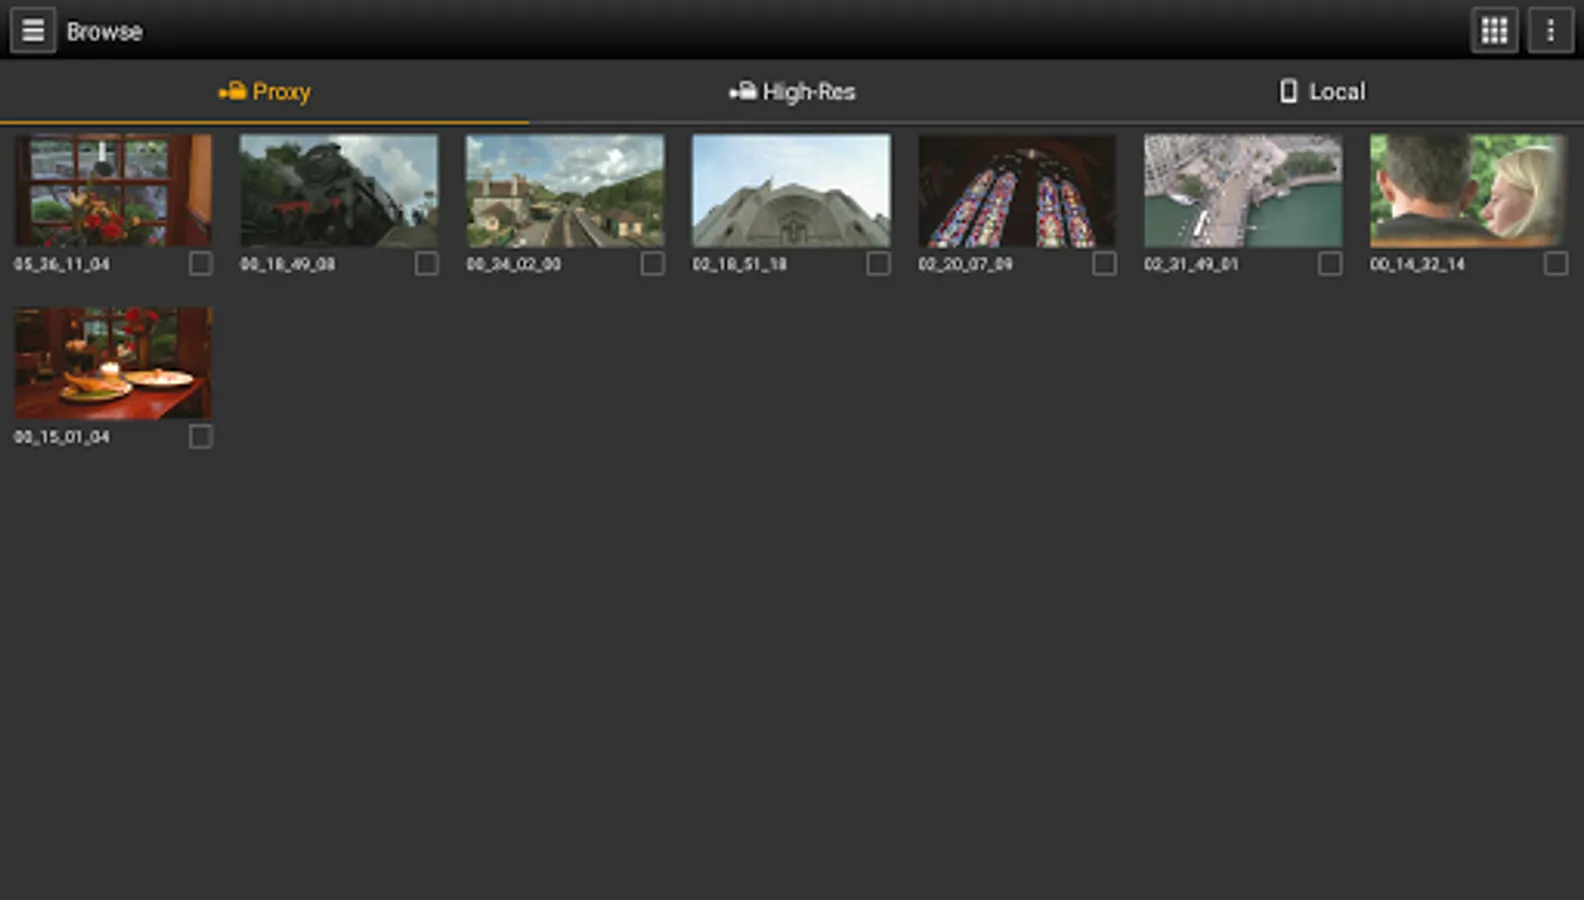The width and height of the screenshot is (1584, 900).
Task: Open the stained glass windows thumbnail
Action: click(x=1016, y=191)
